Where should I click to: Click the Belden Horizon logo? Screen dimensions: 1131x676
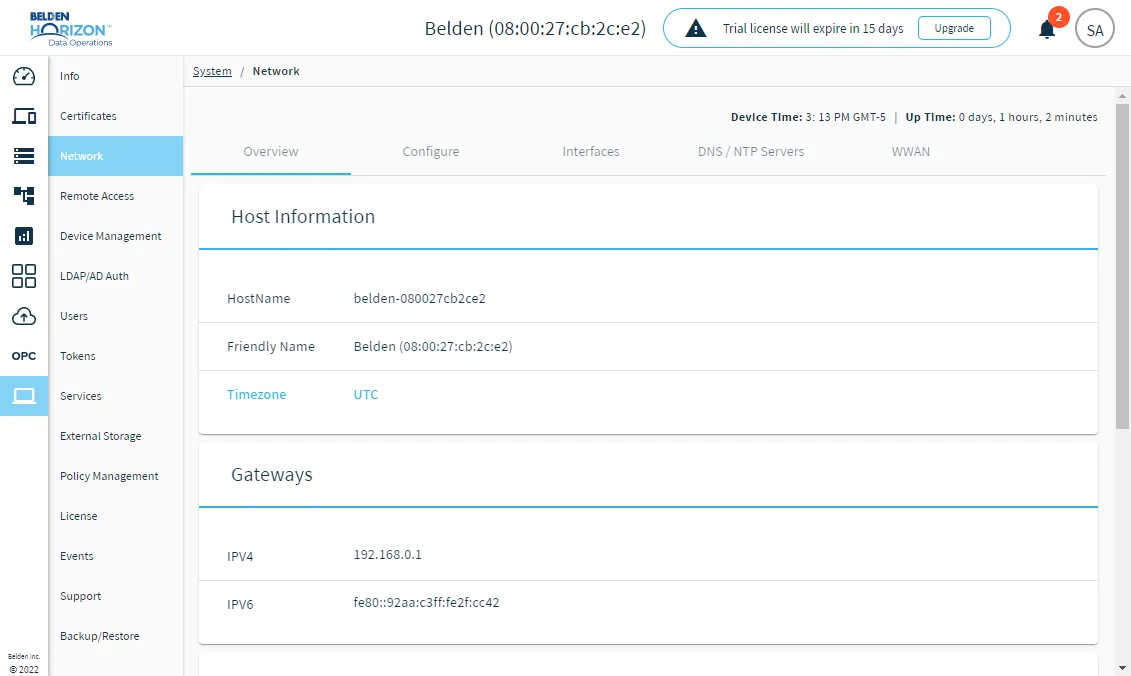tap(71, 29)
